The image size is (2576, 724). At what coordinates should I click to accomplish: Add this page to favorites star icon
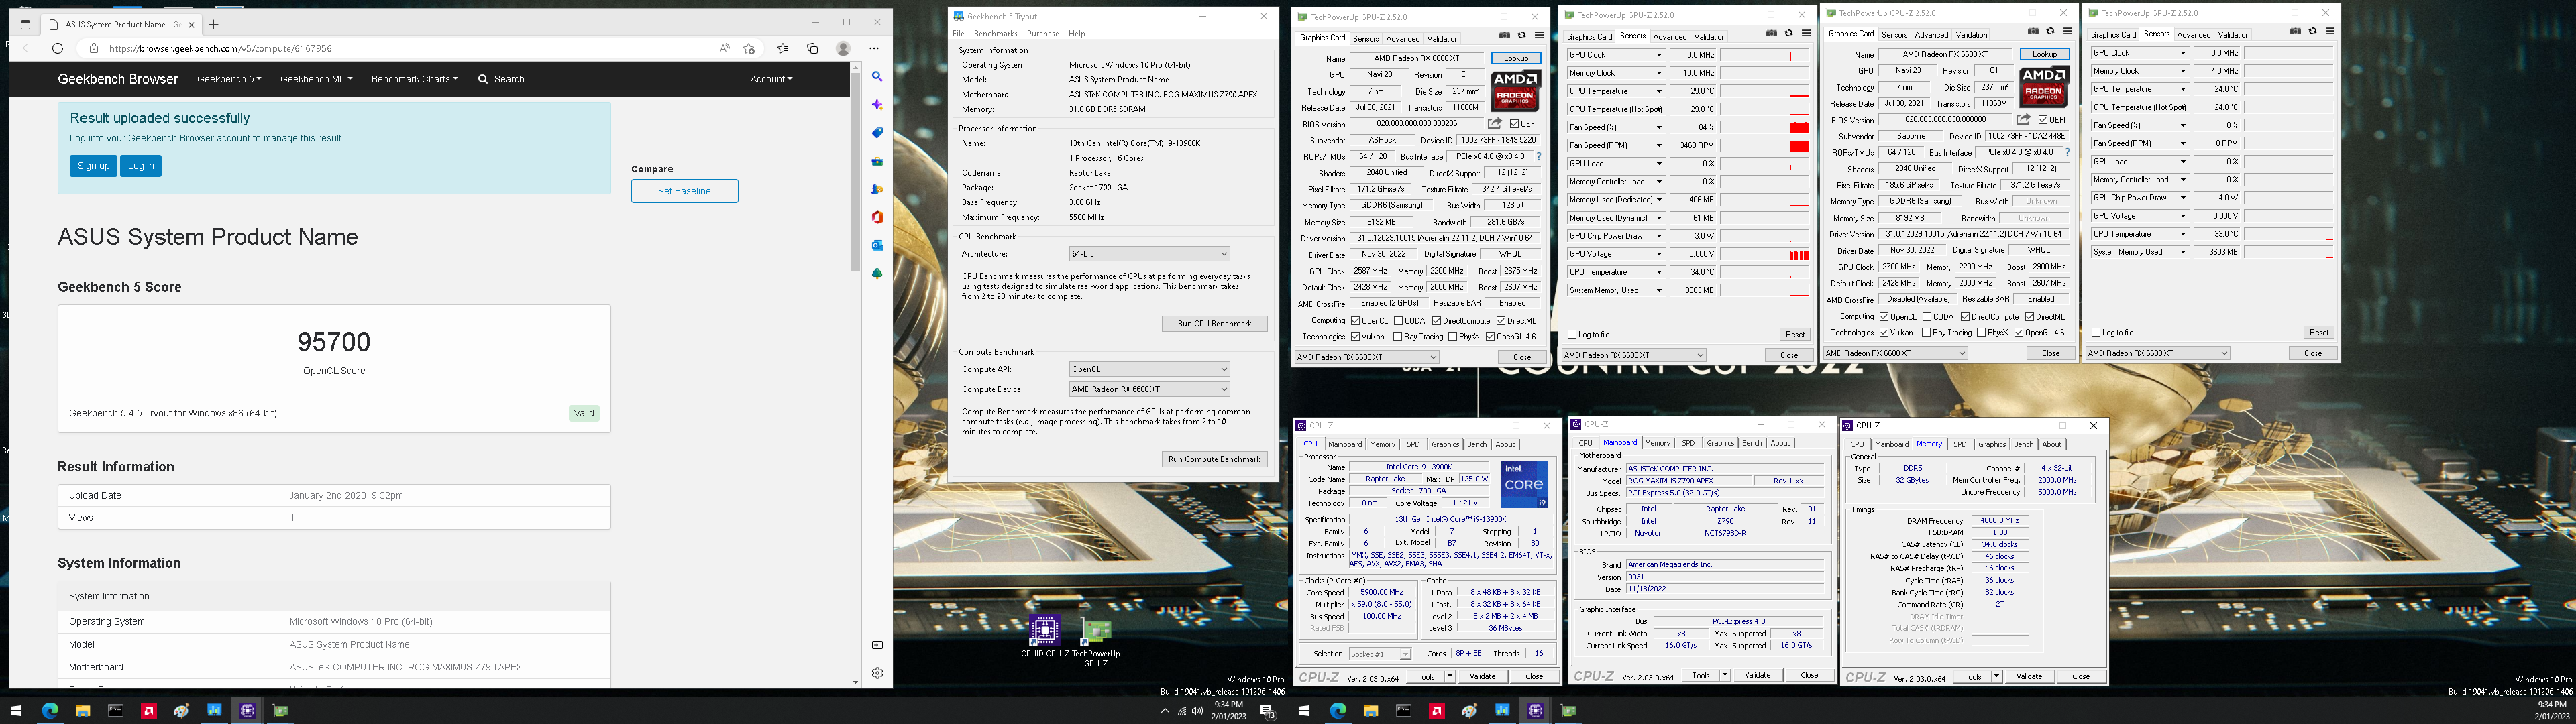pyautogui.click(x=750, y=48)
